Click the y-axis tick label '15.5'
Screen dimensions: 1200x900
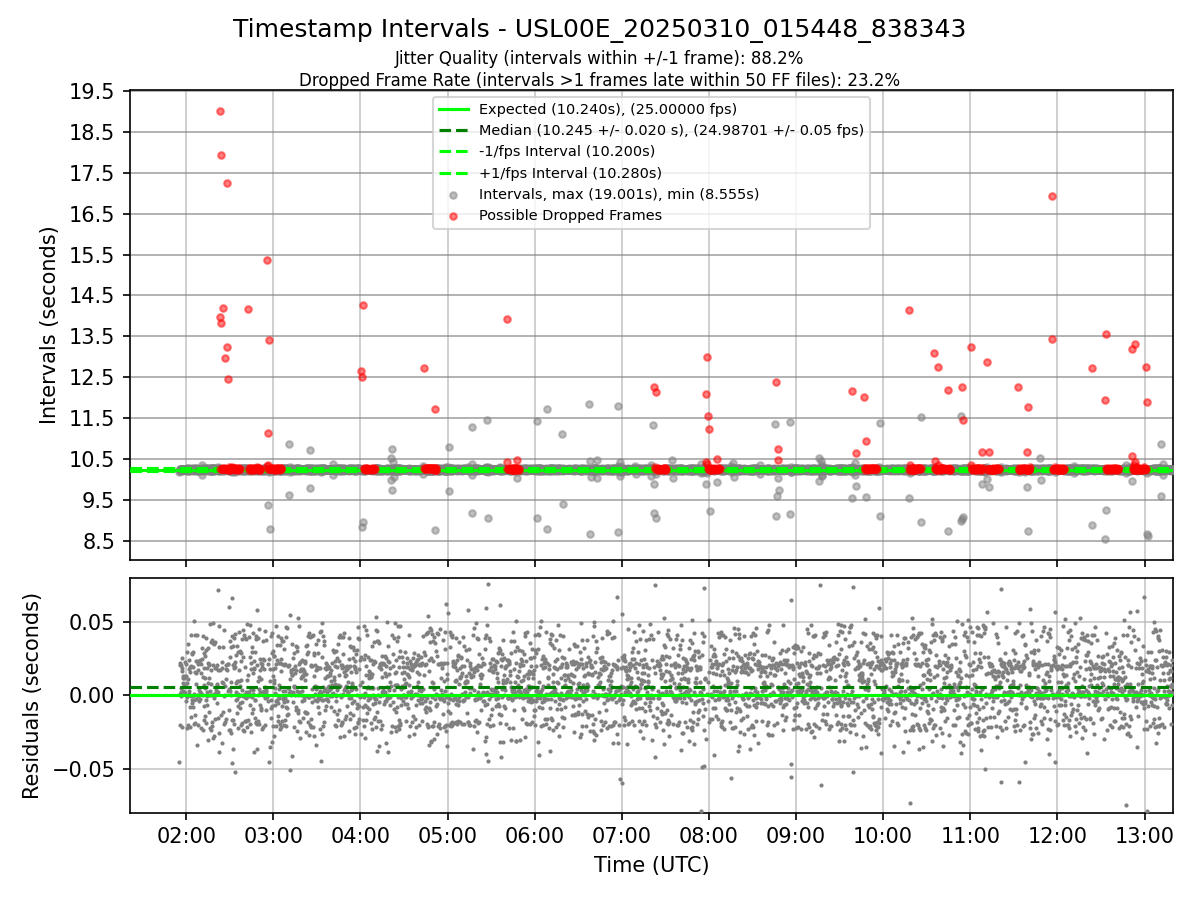[93, 255]
